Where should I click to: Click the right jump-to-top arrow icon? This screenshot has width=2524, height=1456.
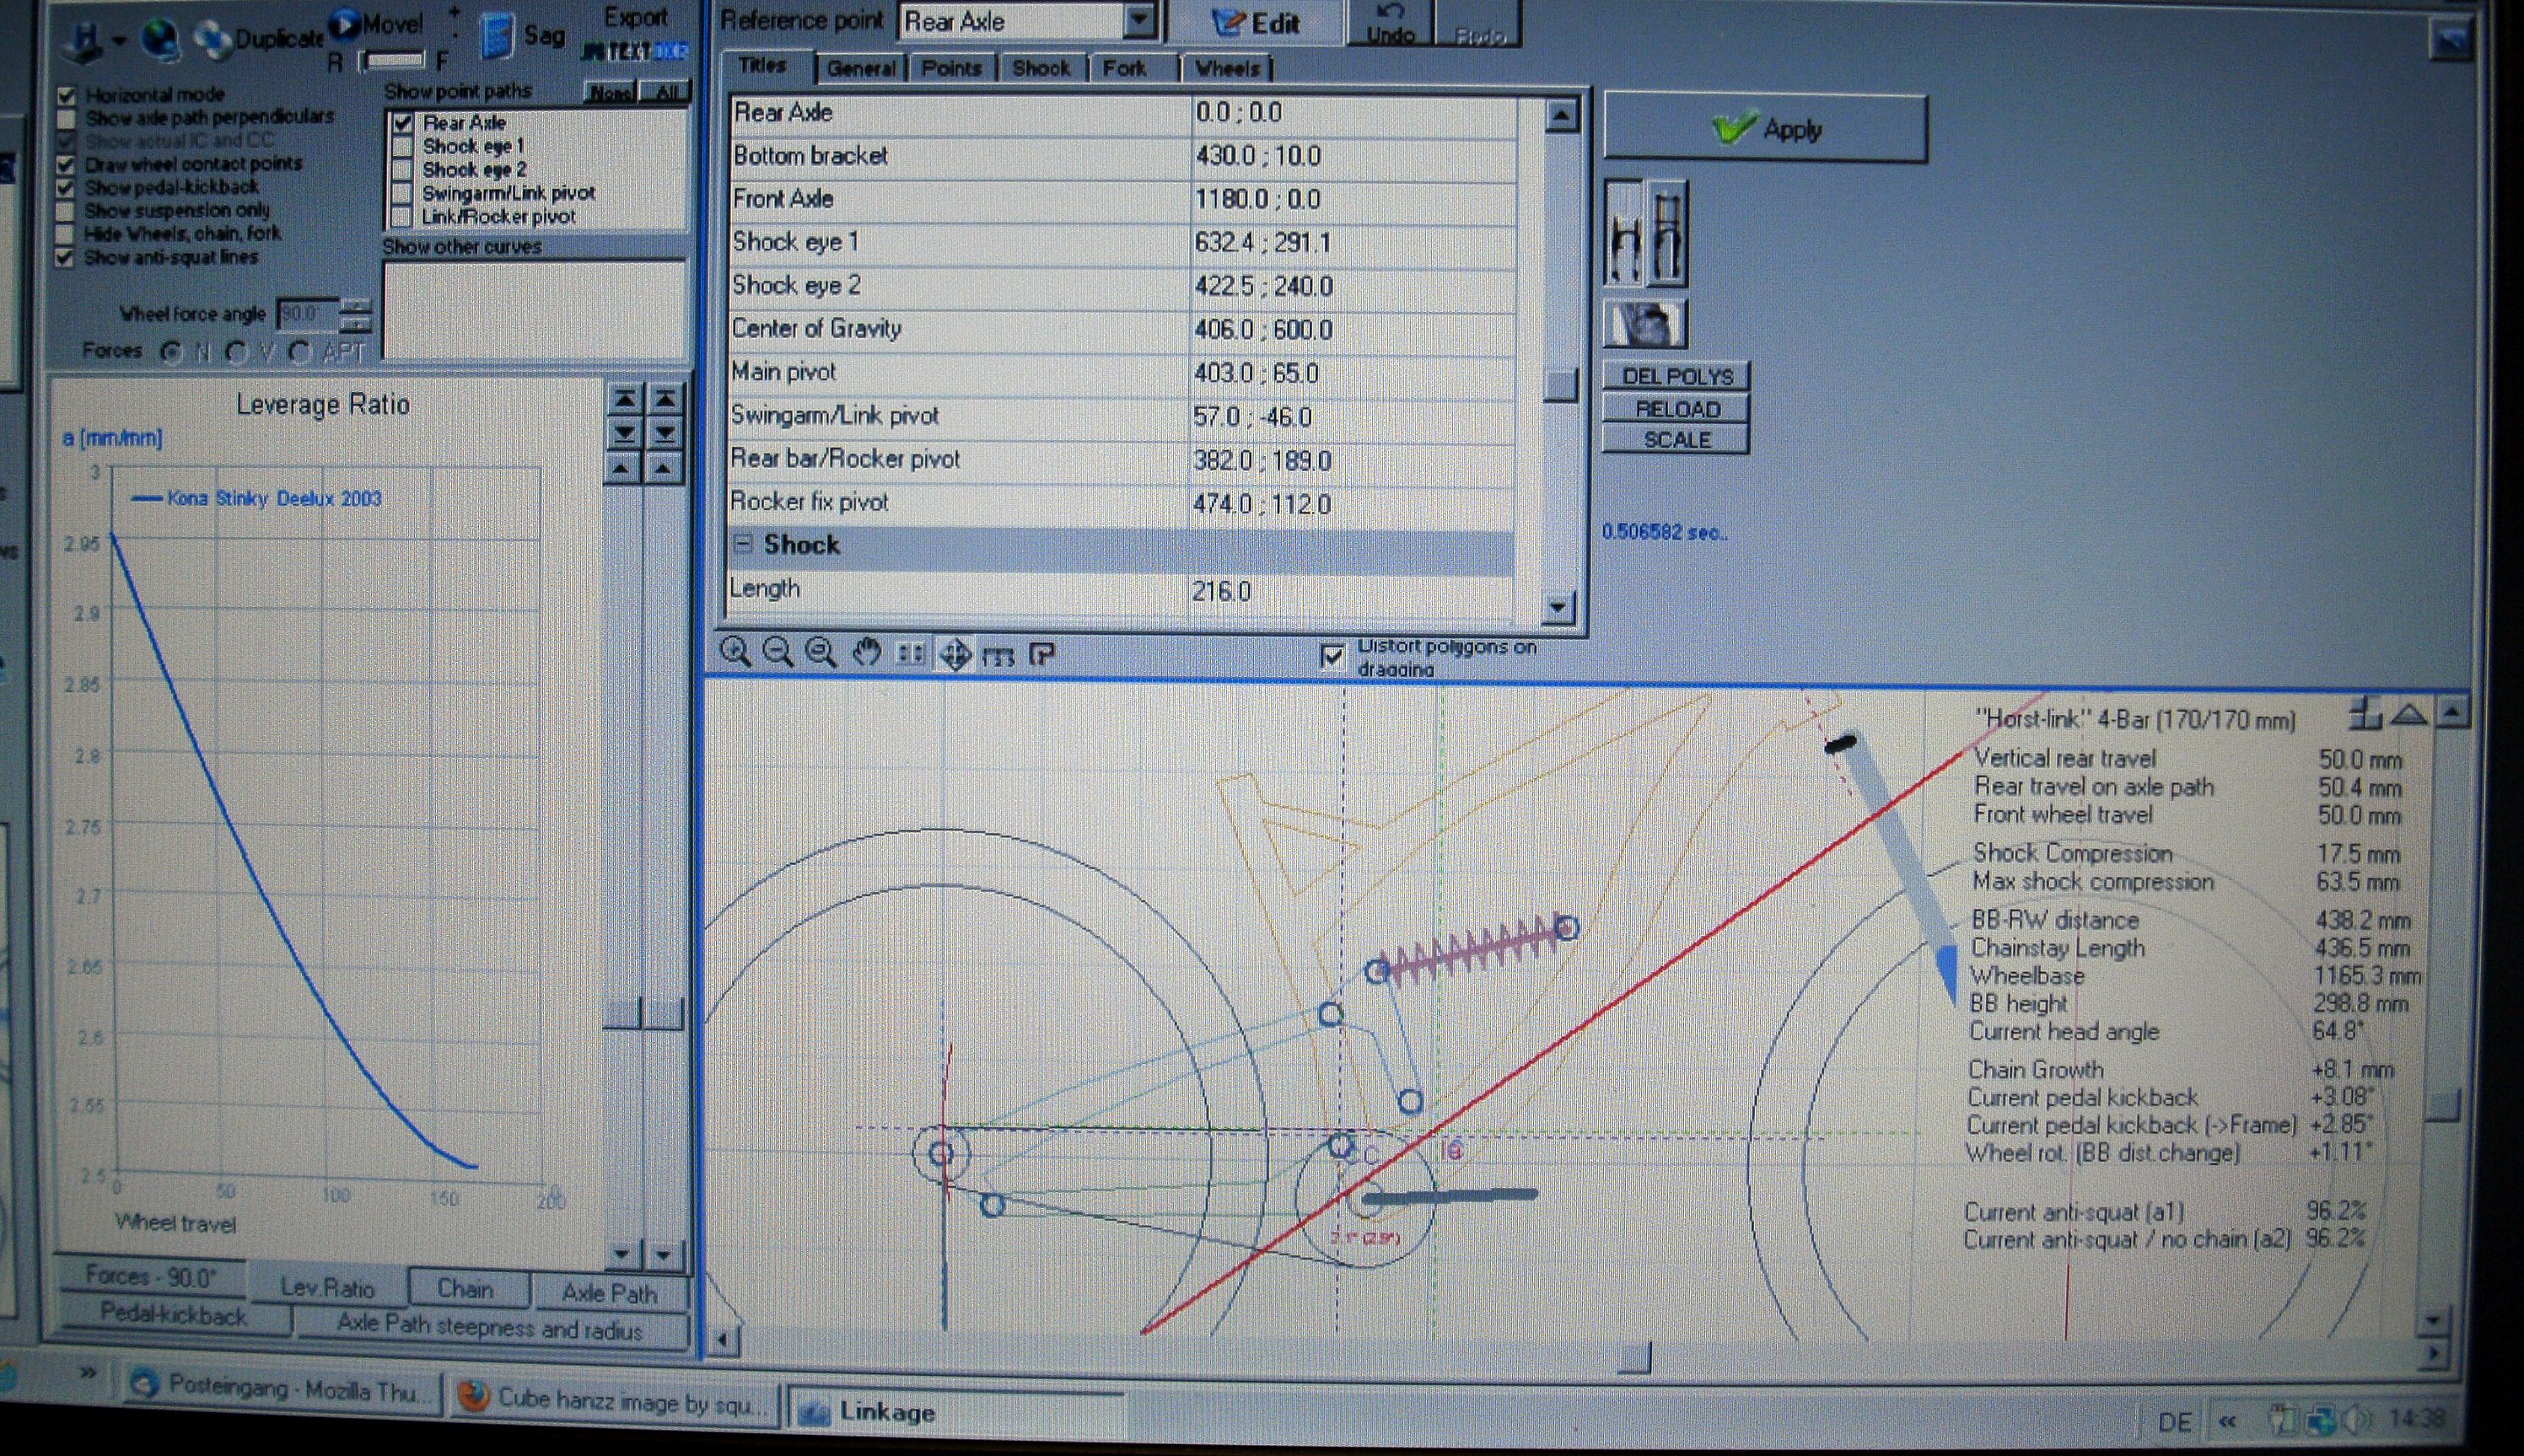[665, 400]
